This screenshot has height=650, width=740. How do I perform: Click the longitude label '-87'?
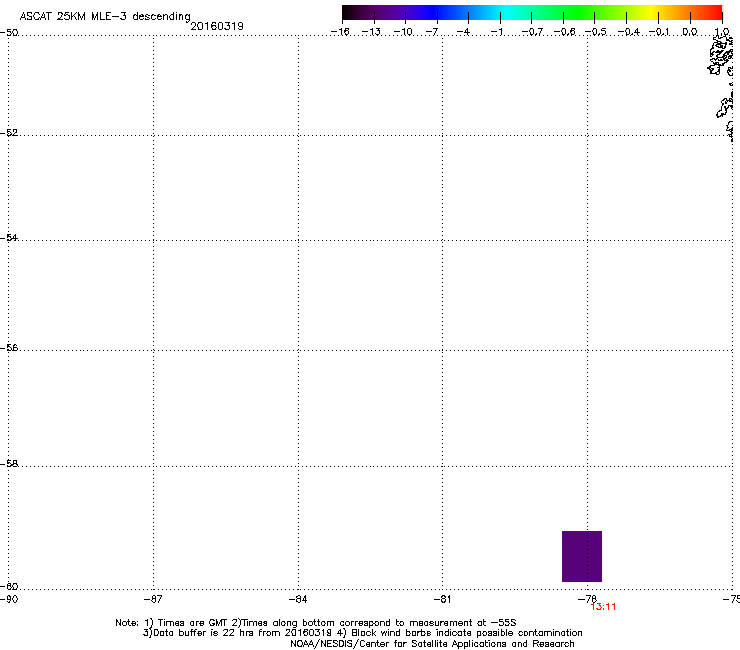coord(153,599)
